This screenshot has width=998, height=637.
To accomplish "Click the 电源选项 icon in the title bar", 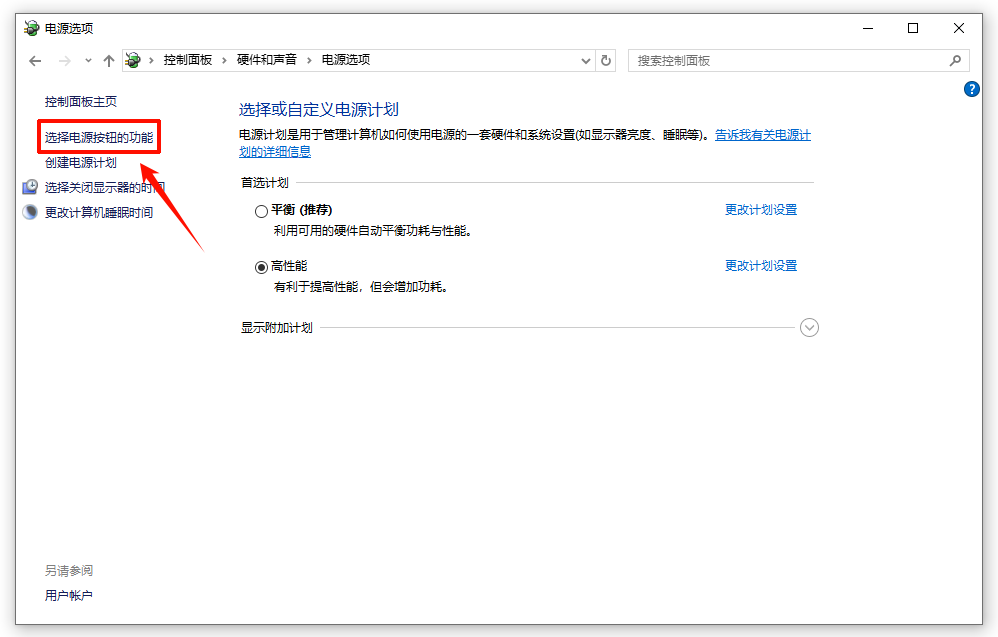I will coord(30,28).
